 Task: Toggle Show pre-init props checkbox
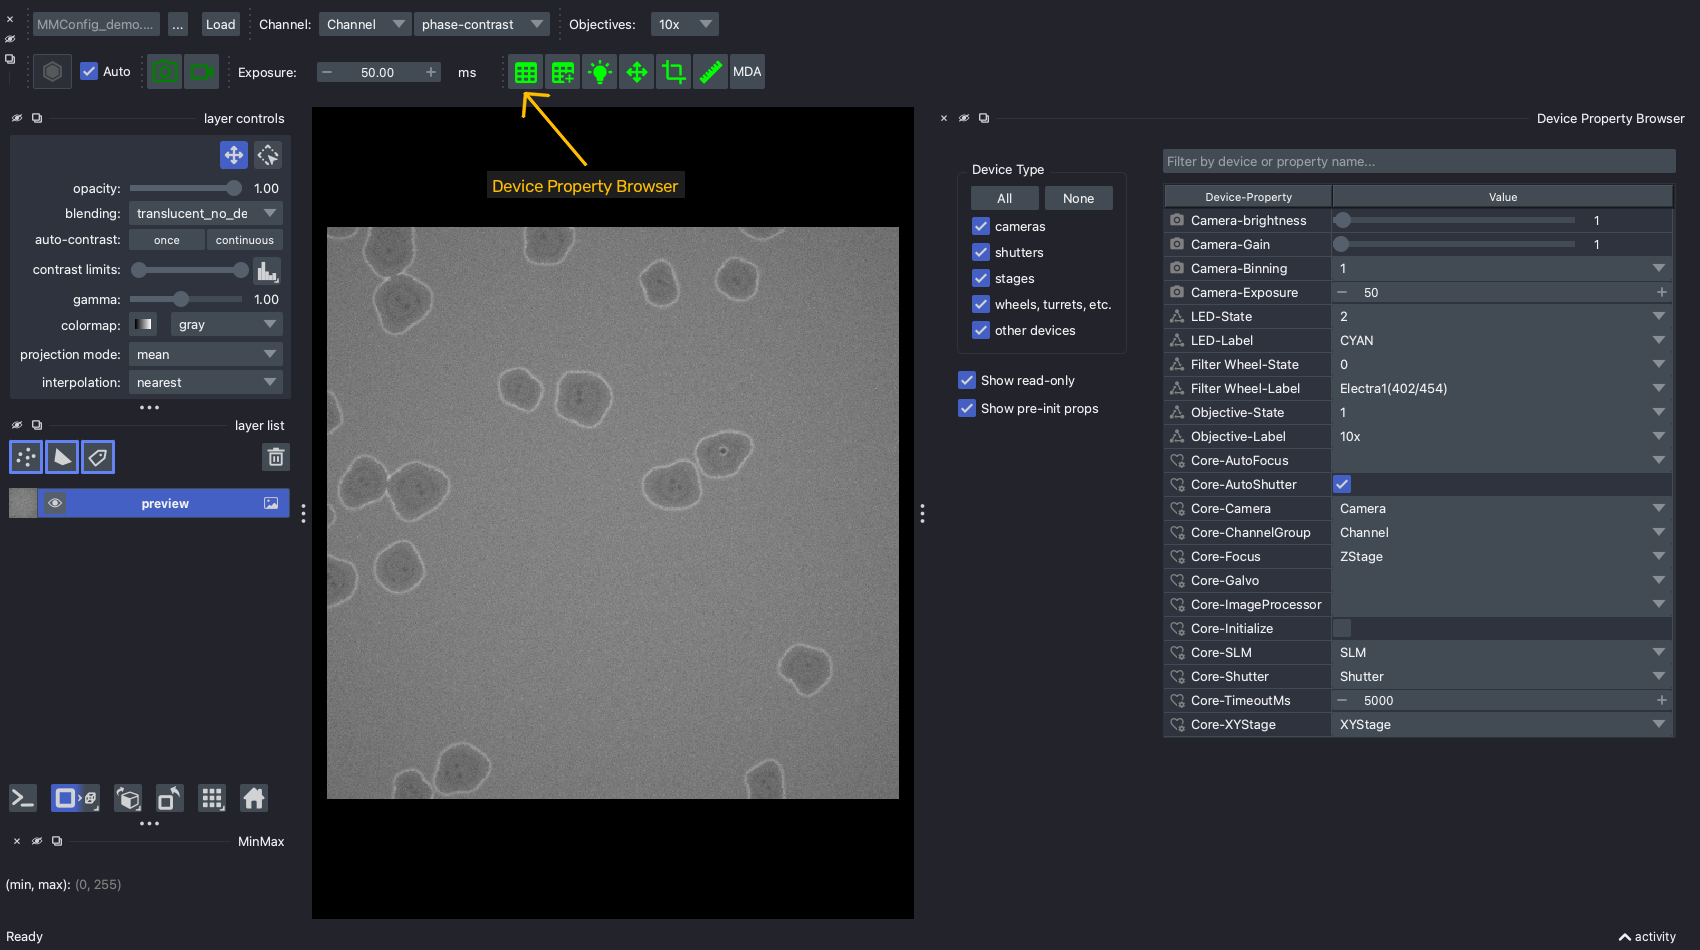(x=967, y=408)
